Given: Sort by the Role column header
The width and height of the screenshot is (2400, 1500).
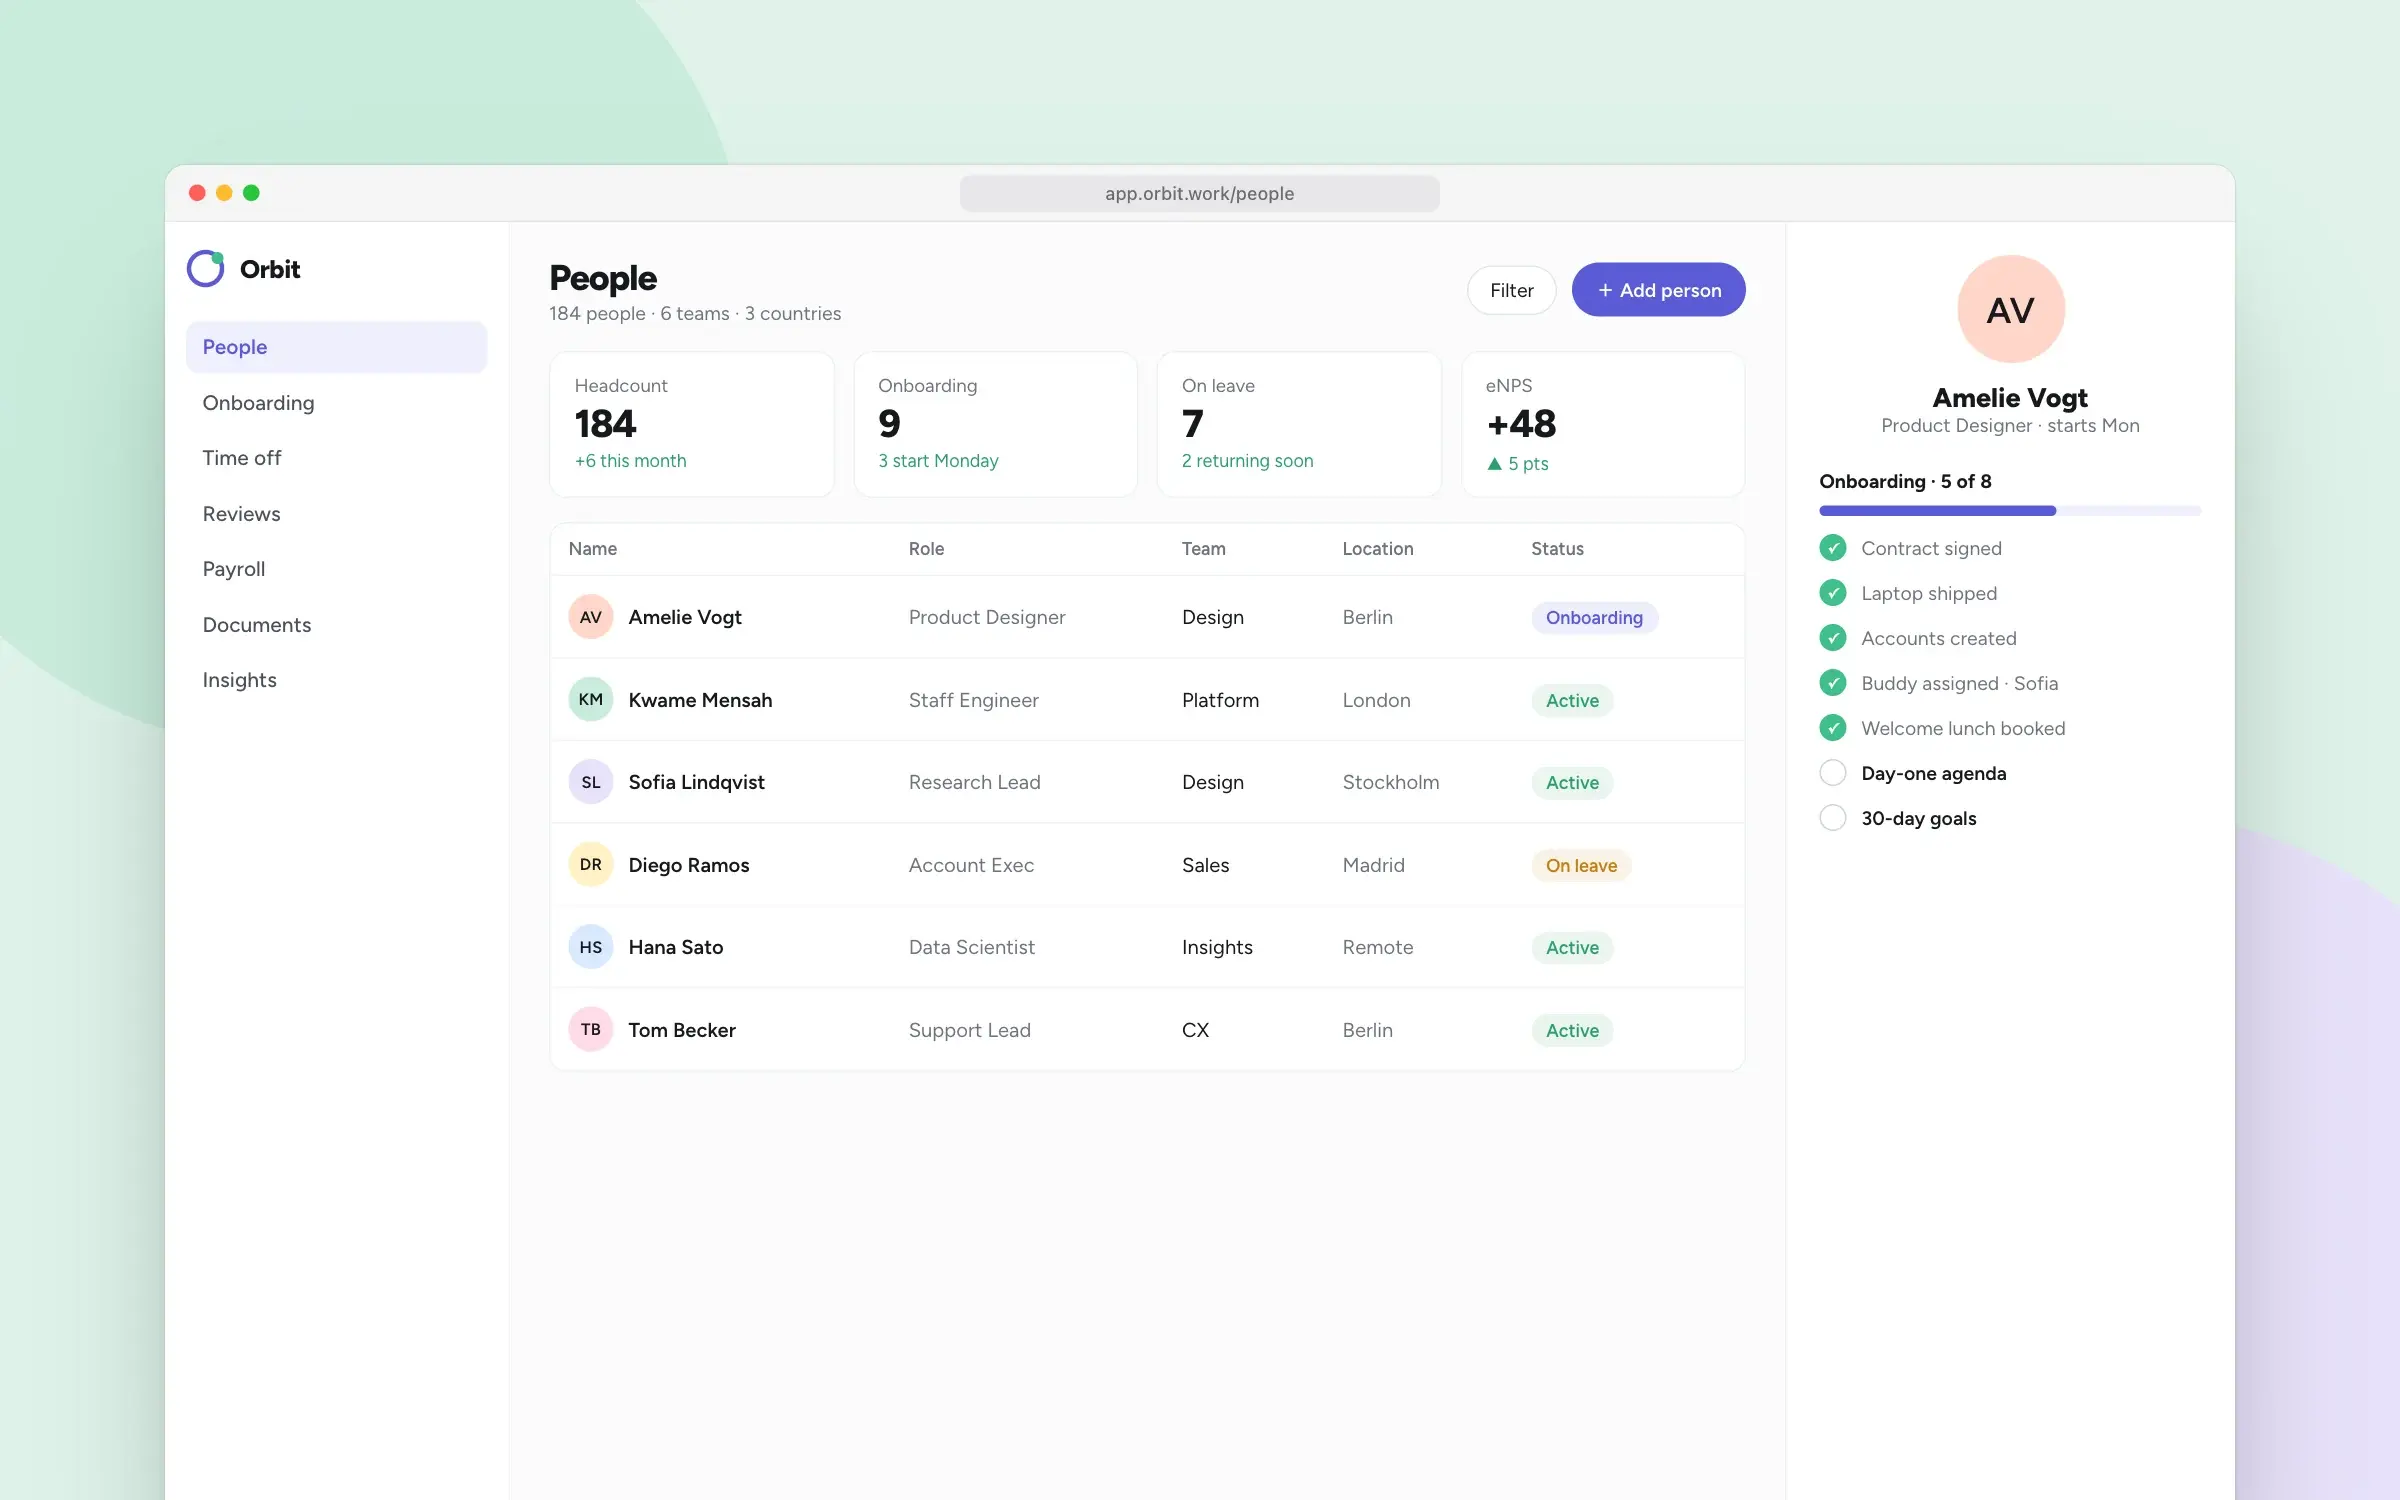Looking at the screenshot, I should (926, 549).
